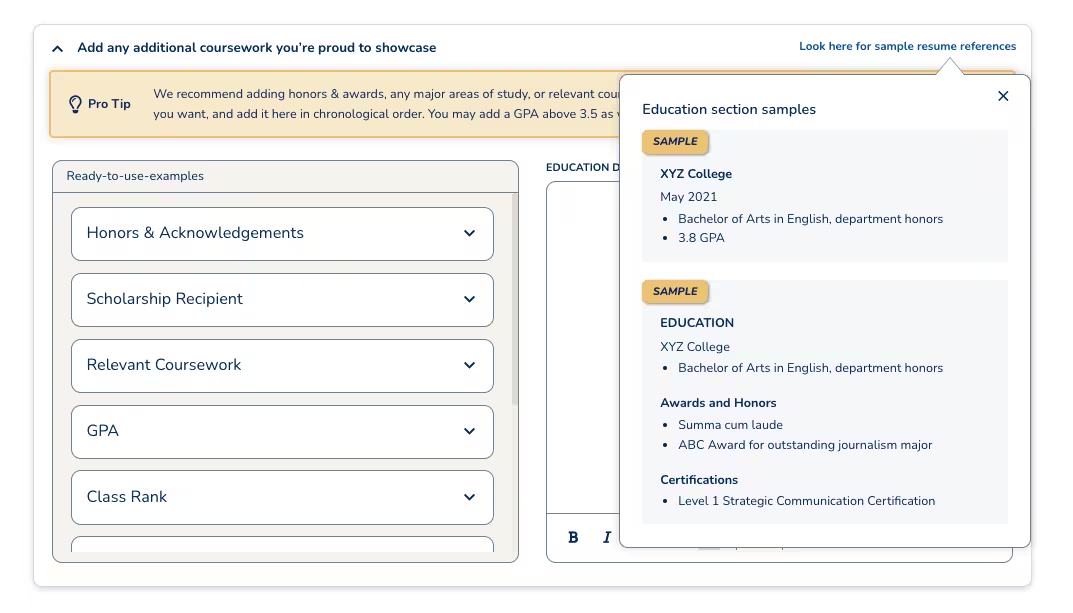Toggle italic formatting in the education editor
This screenshot has width=1073, height=613.
pos(606,537)
